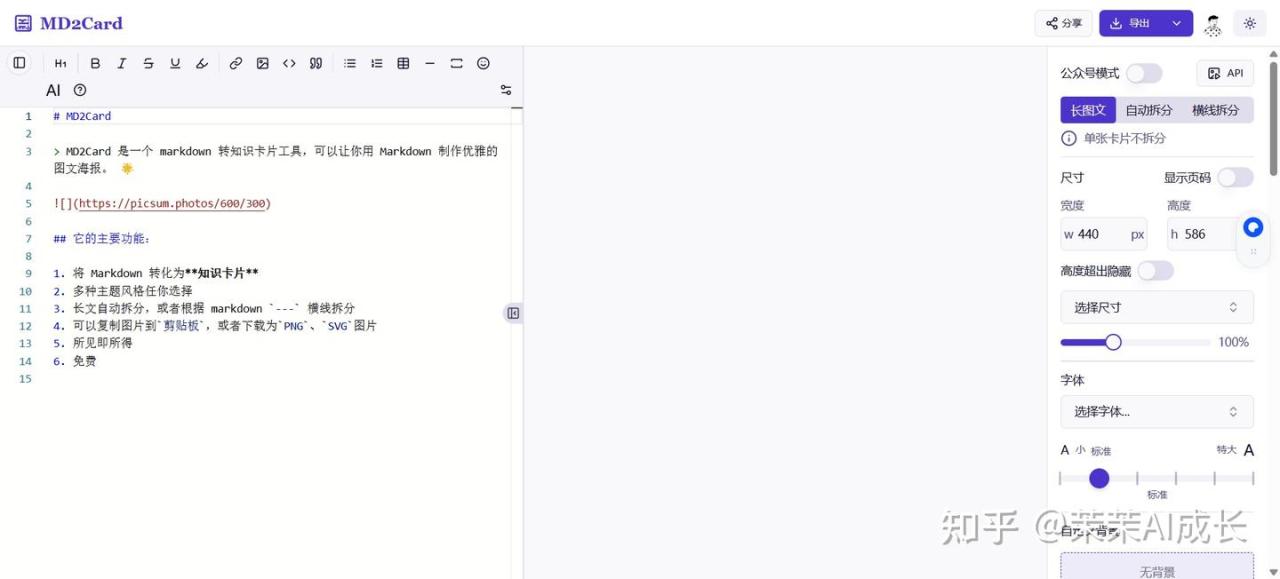Switch to the 自动拆分 tab

1148,110
